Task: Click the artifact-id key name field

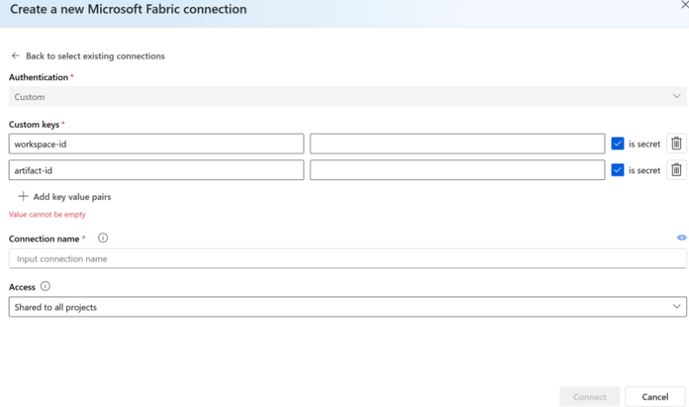Action: [156, 170]
